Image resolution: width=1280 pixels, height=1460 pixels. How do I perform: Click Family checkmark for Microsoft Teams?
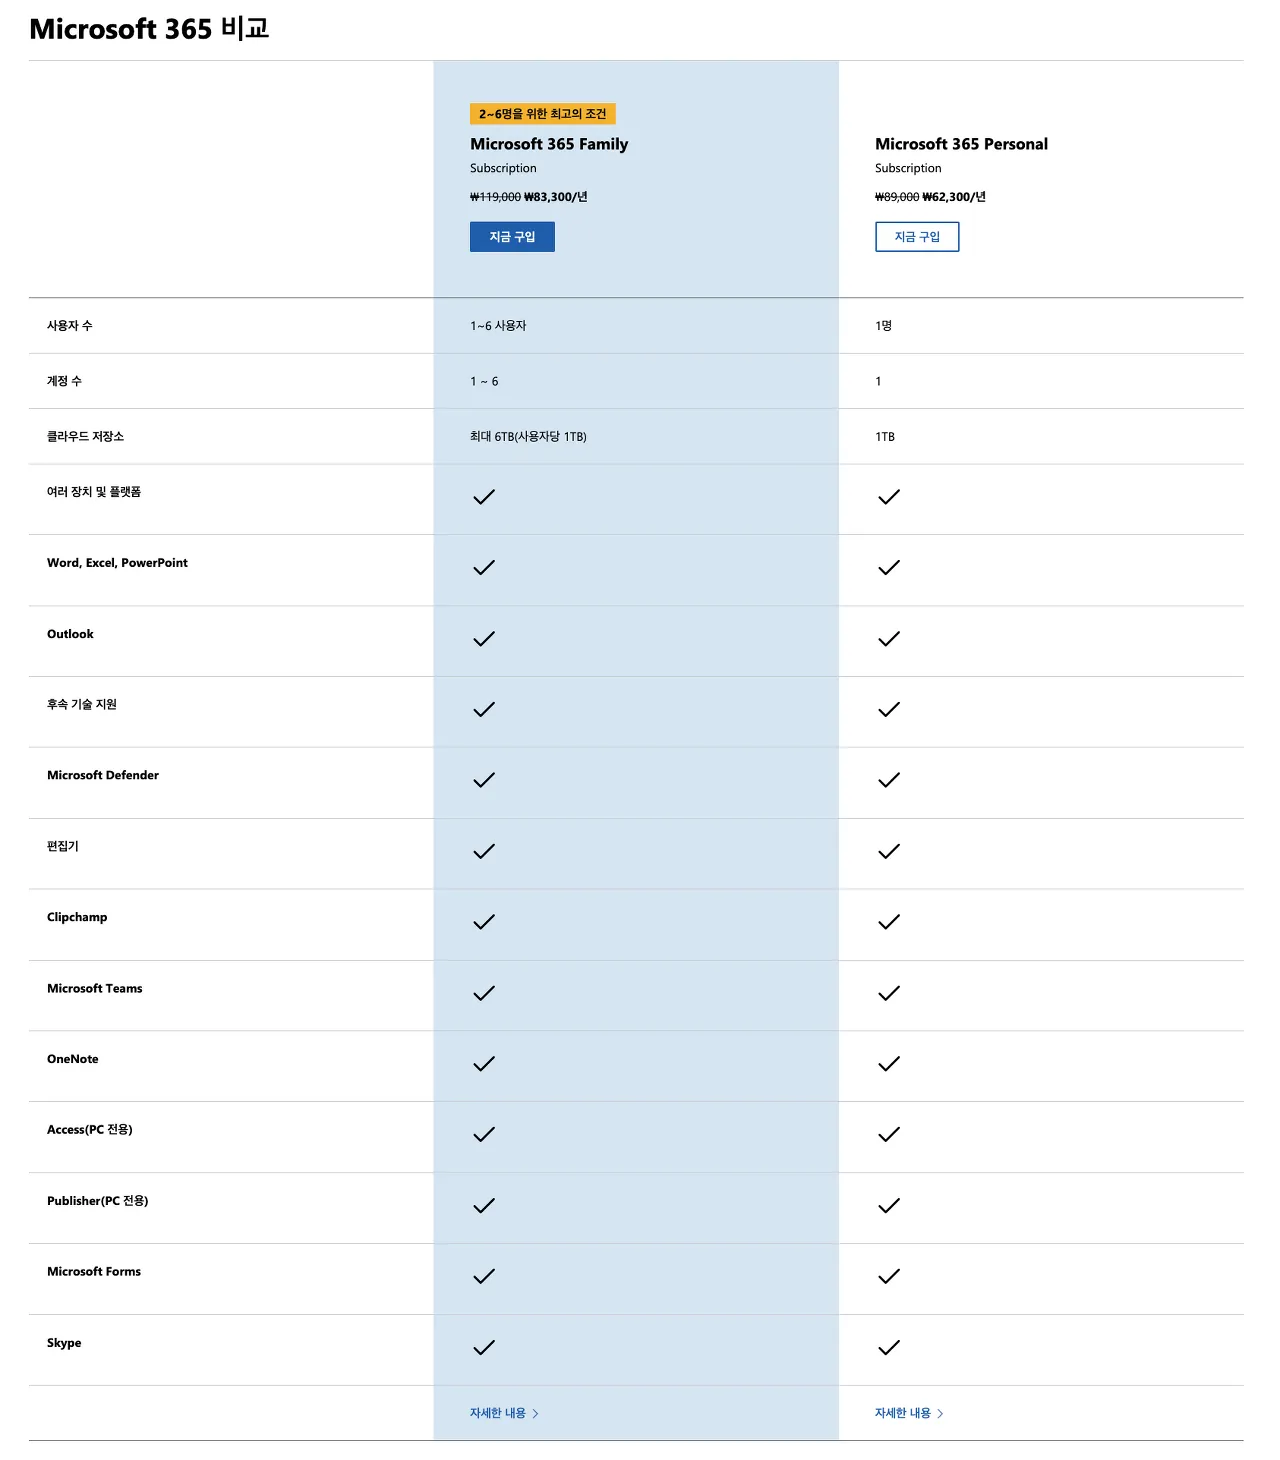[484, 993]
